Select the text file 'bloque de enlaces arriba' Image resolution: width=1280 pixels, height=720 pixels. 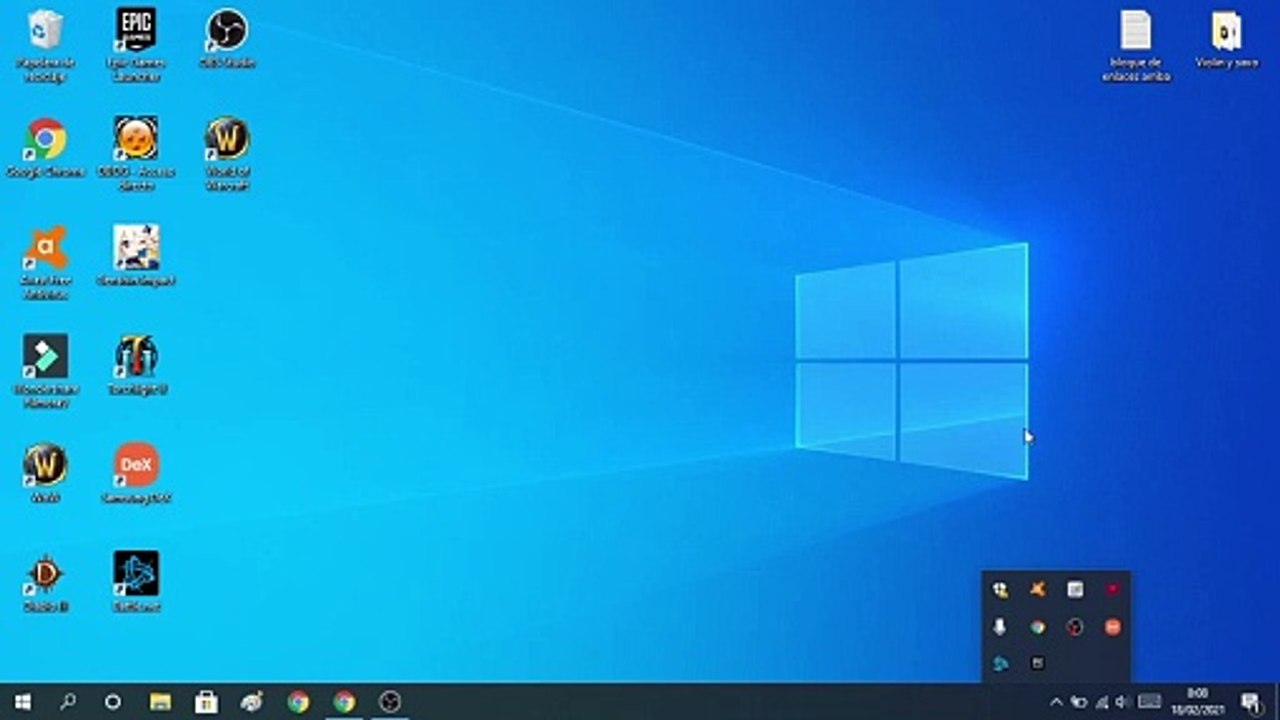(x=1136, y=45)
